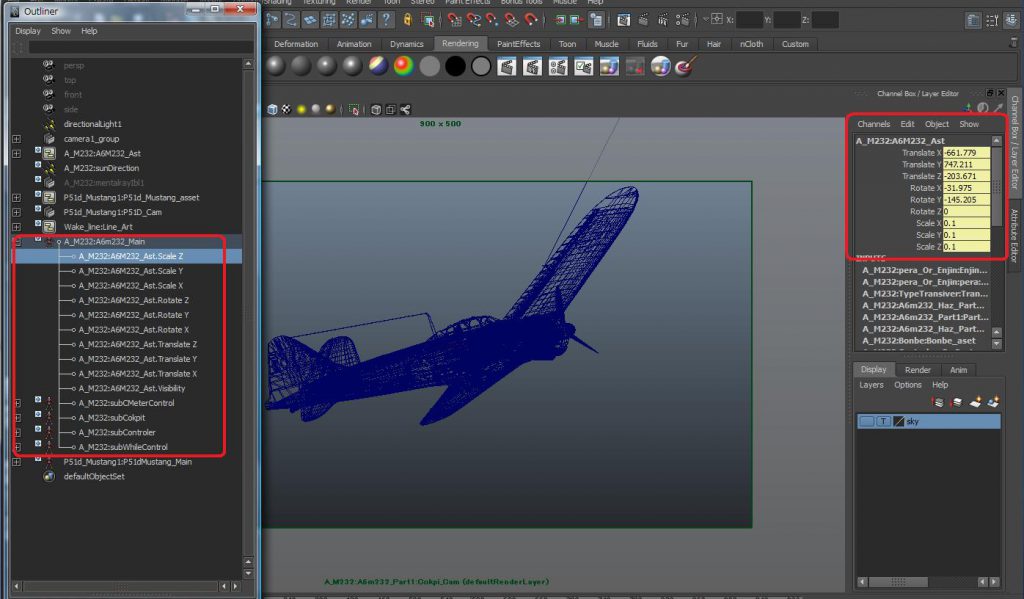Expand P51d_Mustang1:P51D_Cam node
The image size is (1024, 599).
click(x=17, y=212)
